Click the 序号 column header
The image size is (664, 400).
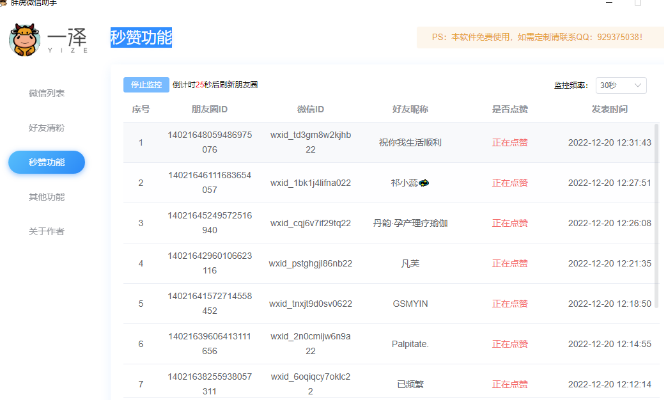[x=141, y=109]
